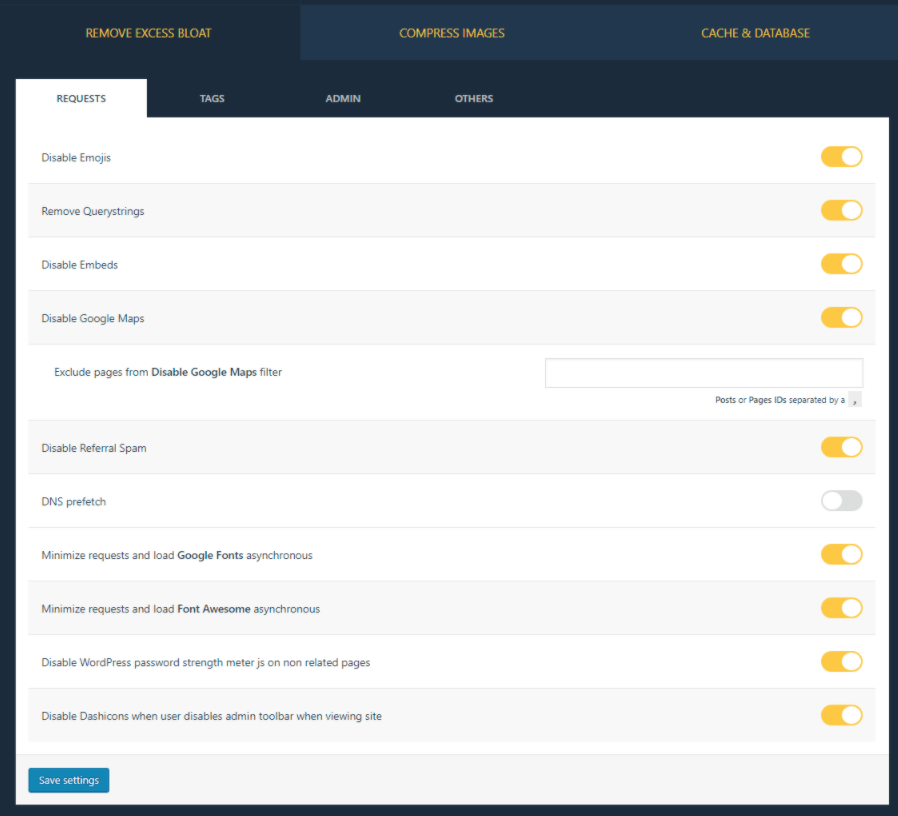898x816 pixels.
Task: Turn off Remove Querystrings toggle
Action: [x=841, y=211]
